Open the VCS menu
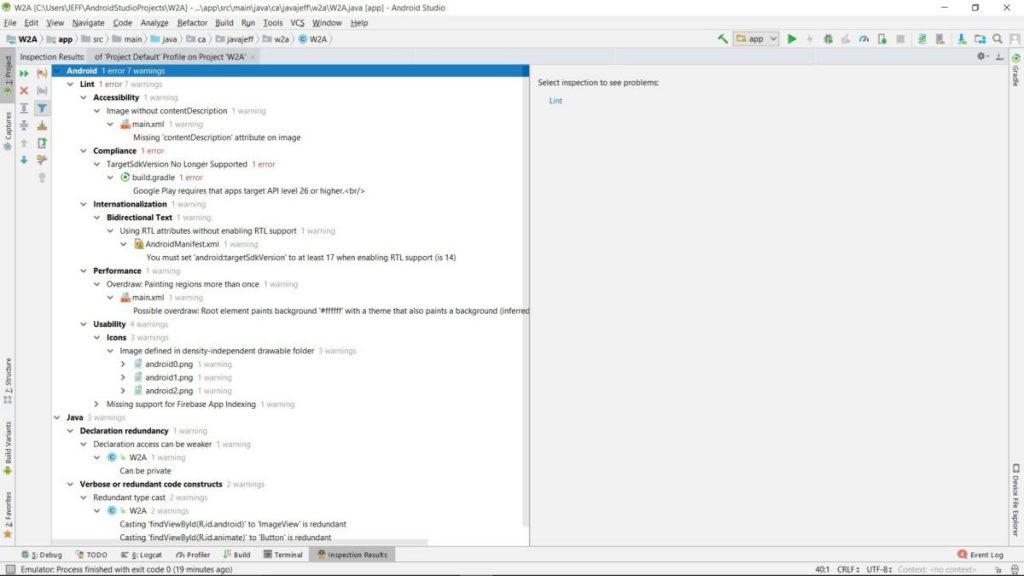This screenshot has height=576, width=1024. tap(297, 23)
